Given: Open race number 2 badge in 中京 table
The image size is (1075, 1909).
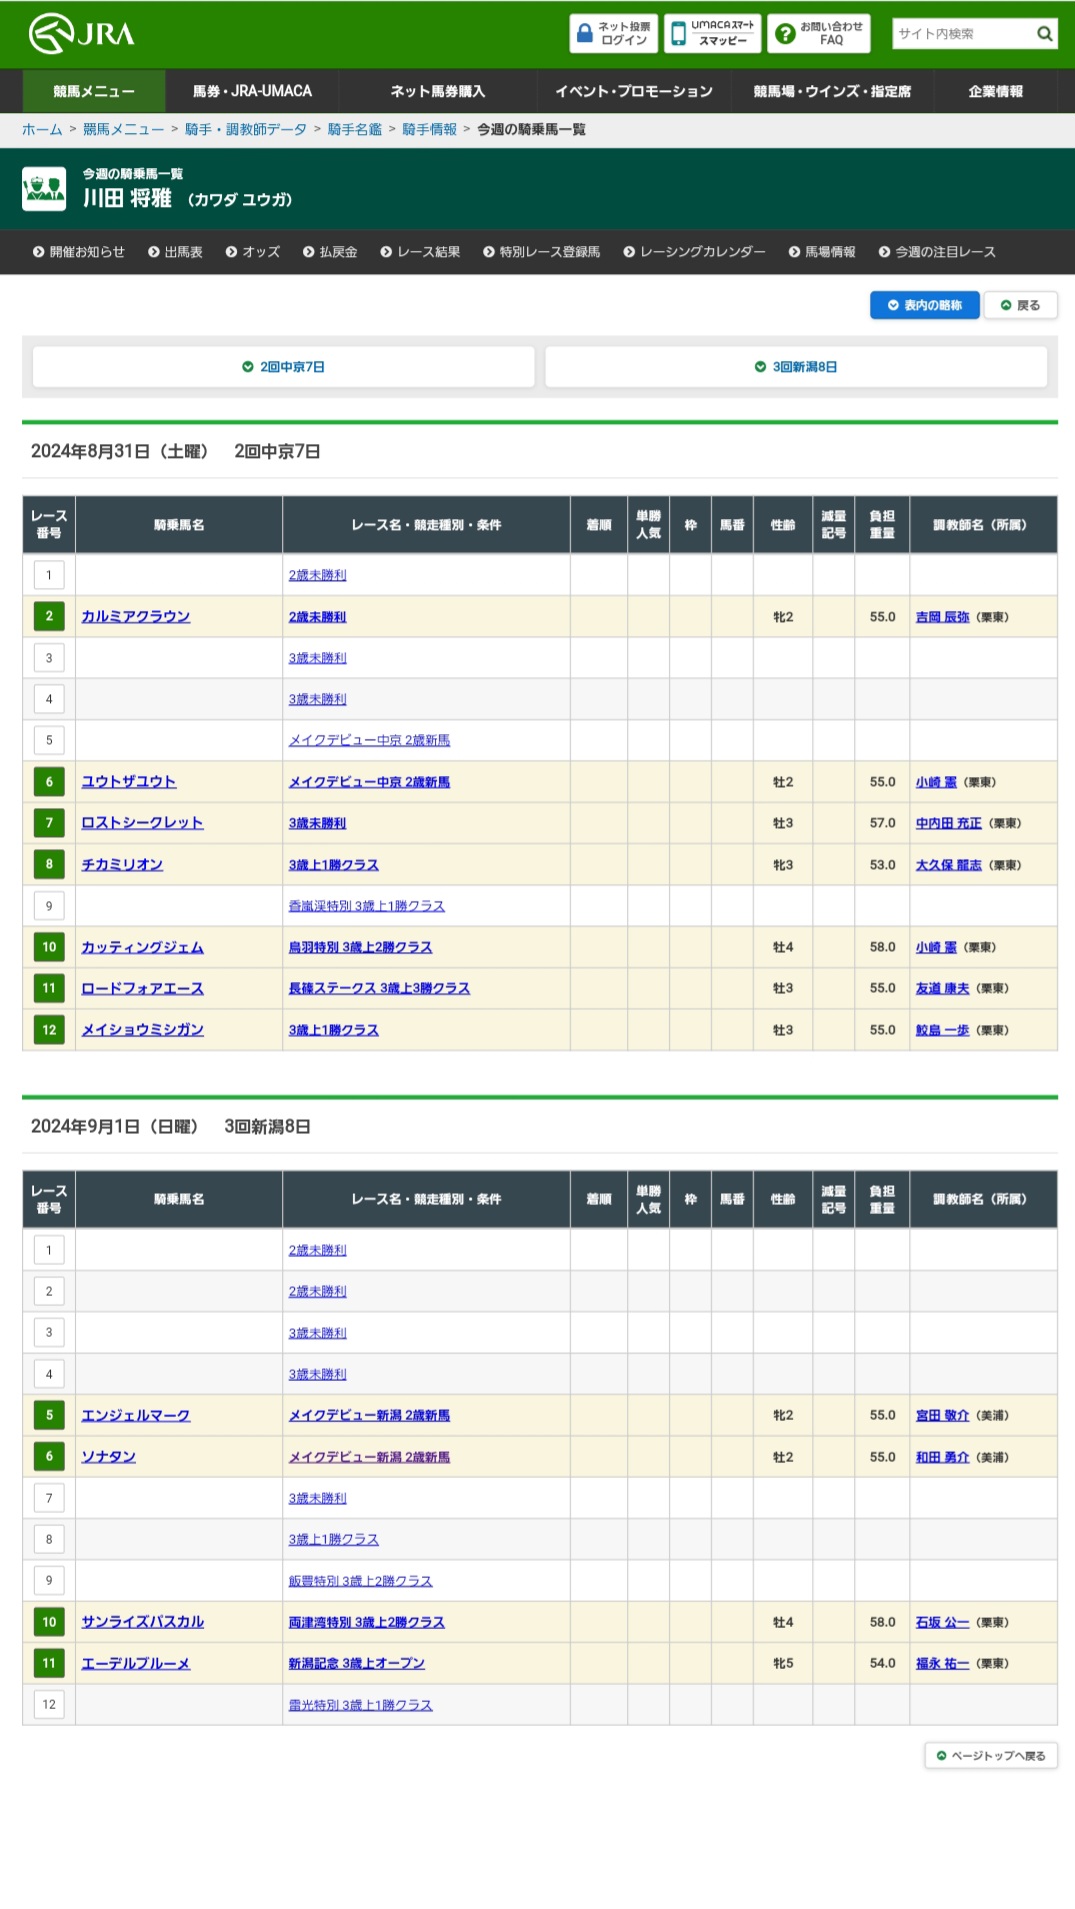Looking at the screenshot, I should (x=49, y=616).
